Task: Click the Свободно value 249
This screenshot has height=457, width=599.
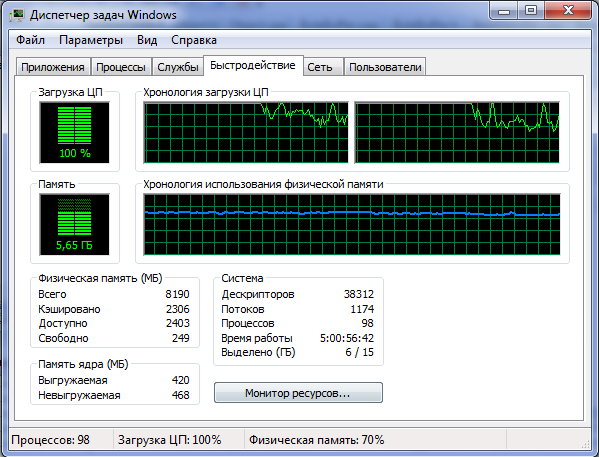Action: tap(180, 338)
